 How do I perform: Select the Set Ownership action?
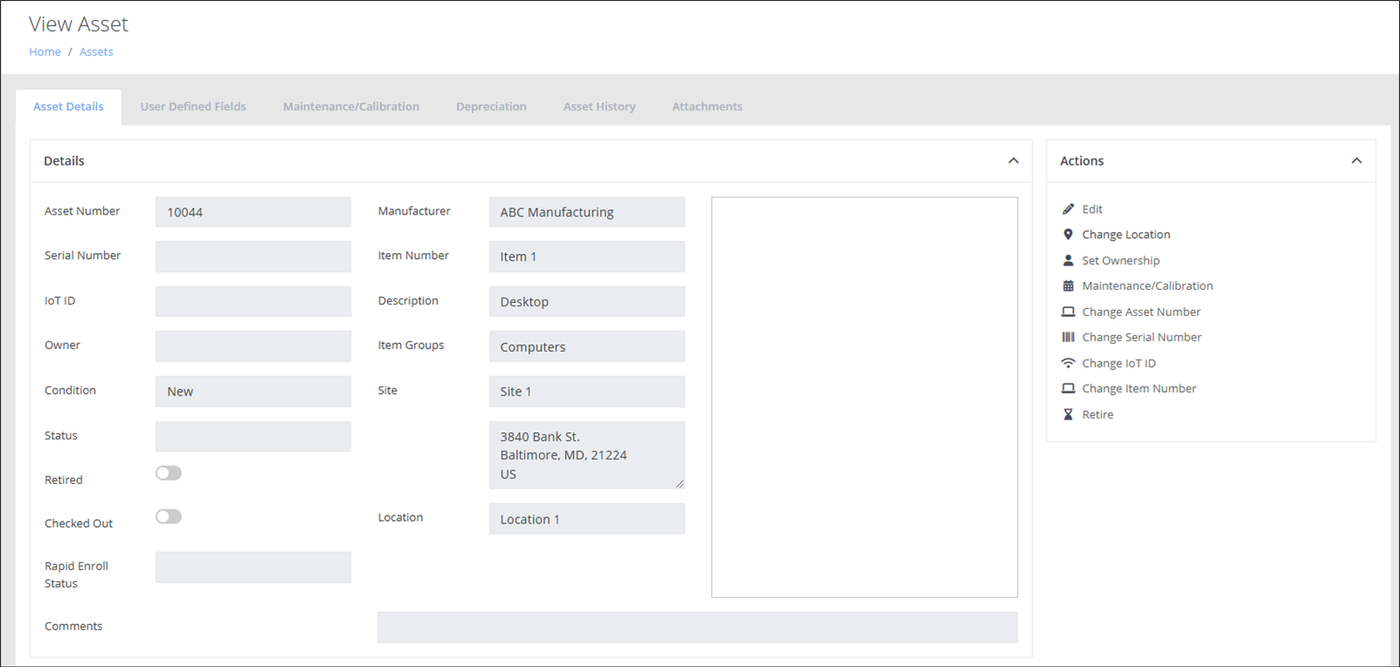[1121, 260]
